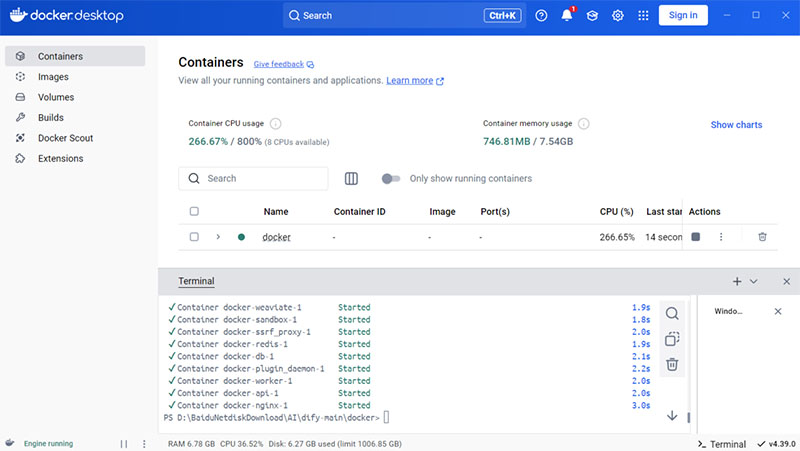
Task: Open the Containers sidebar section
Action: 75,56
